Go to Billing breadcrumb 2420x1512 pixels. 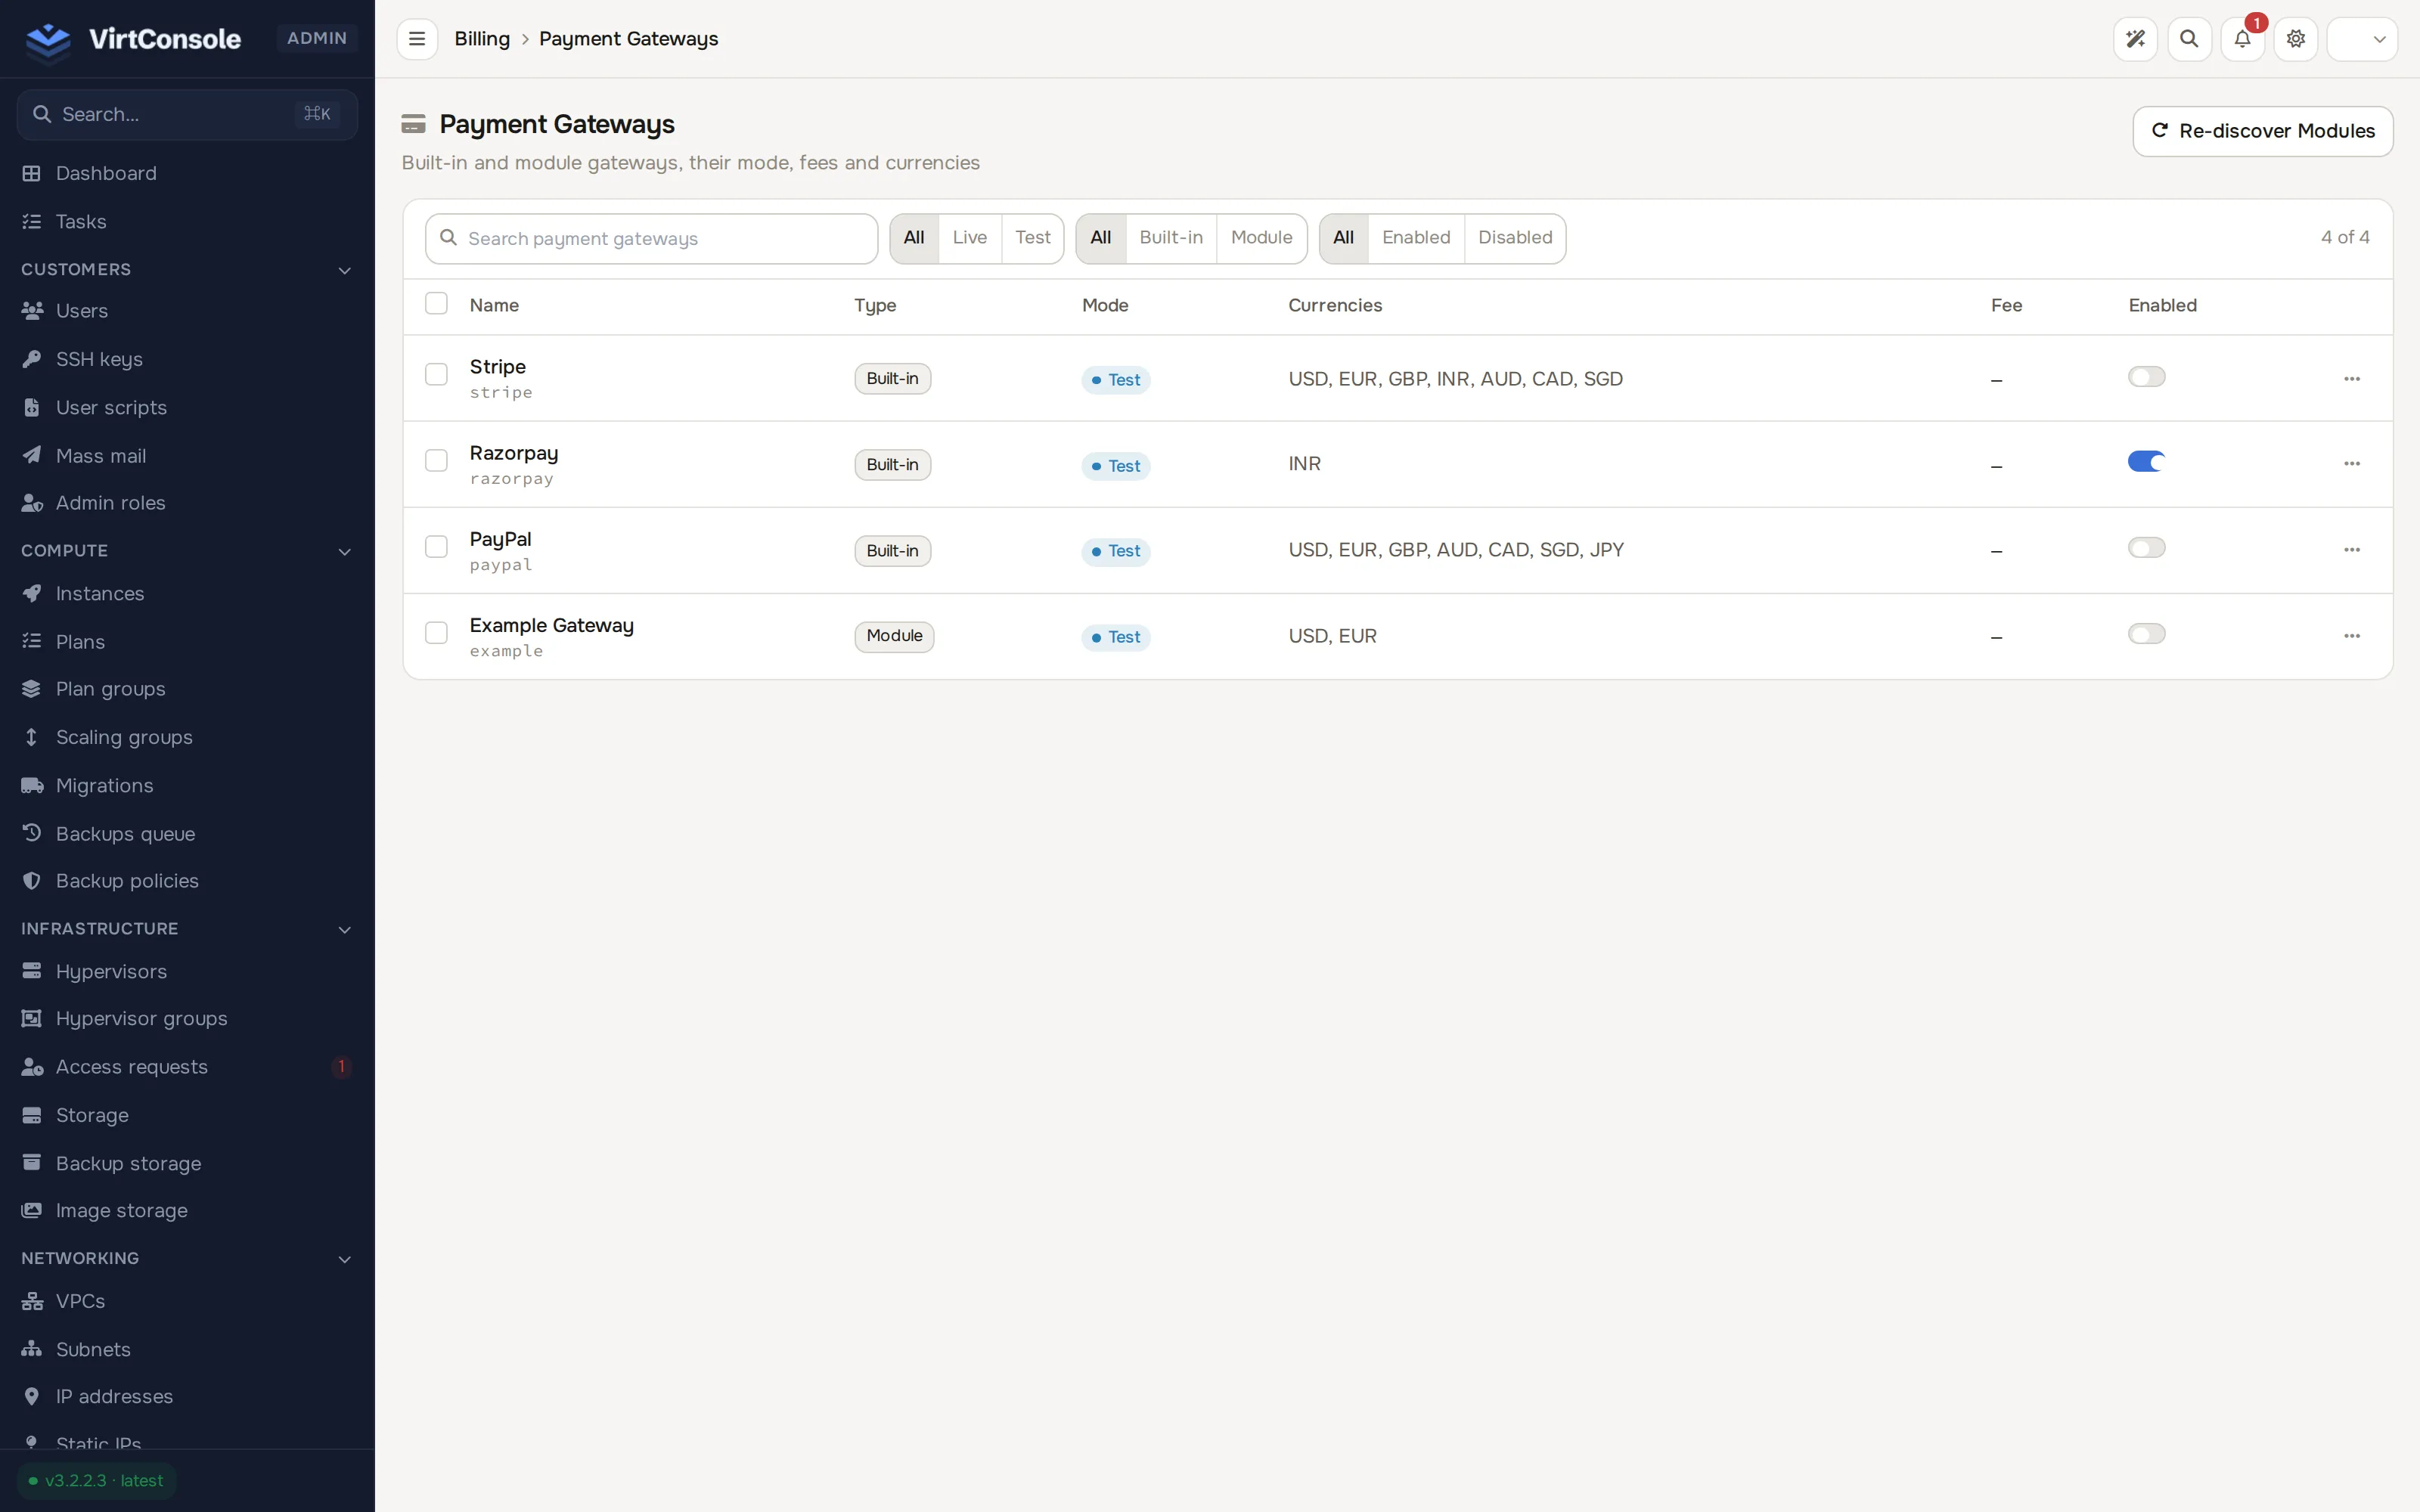482,39
